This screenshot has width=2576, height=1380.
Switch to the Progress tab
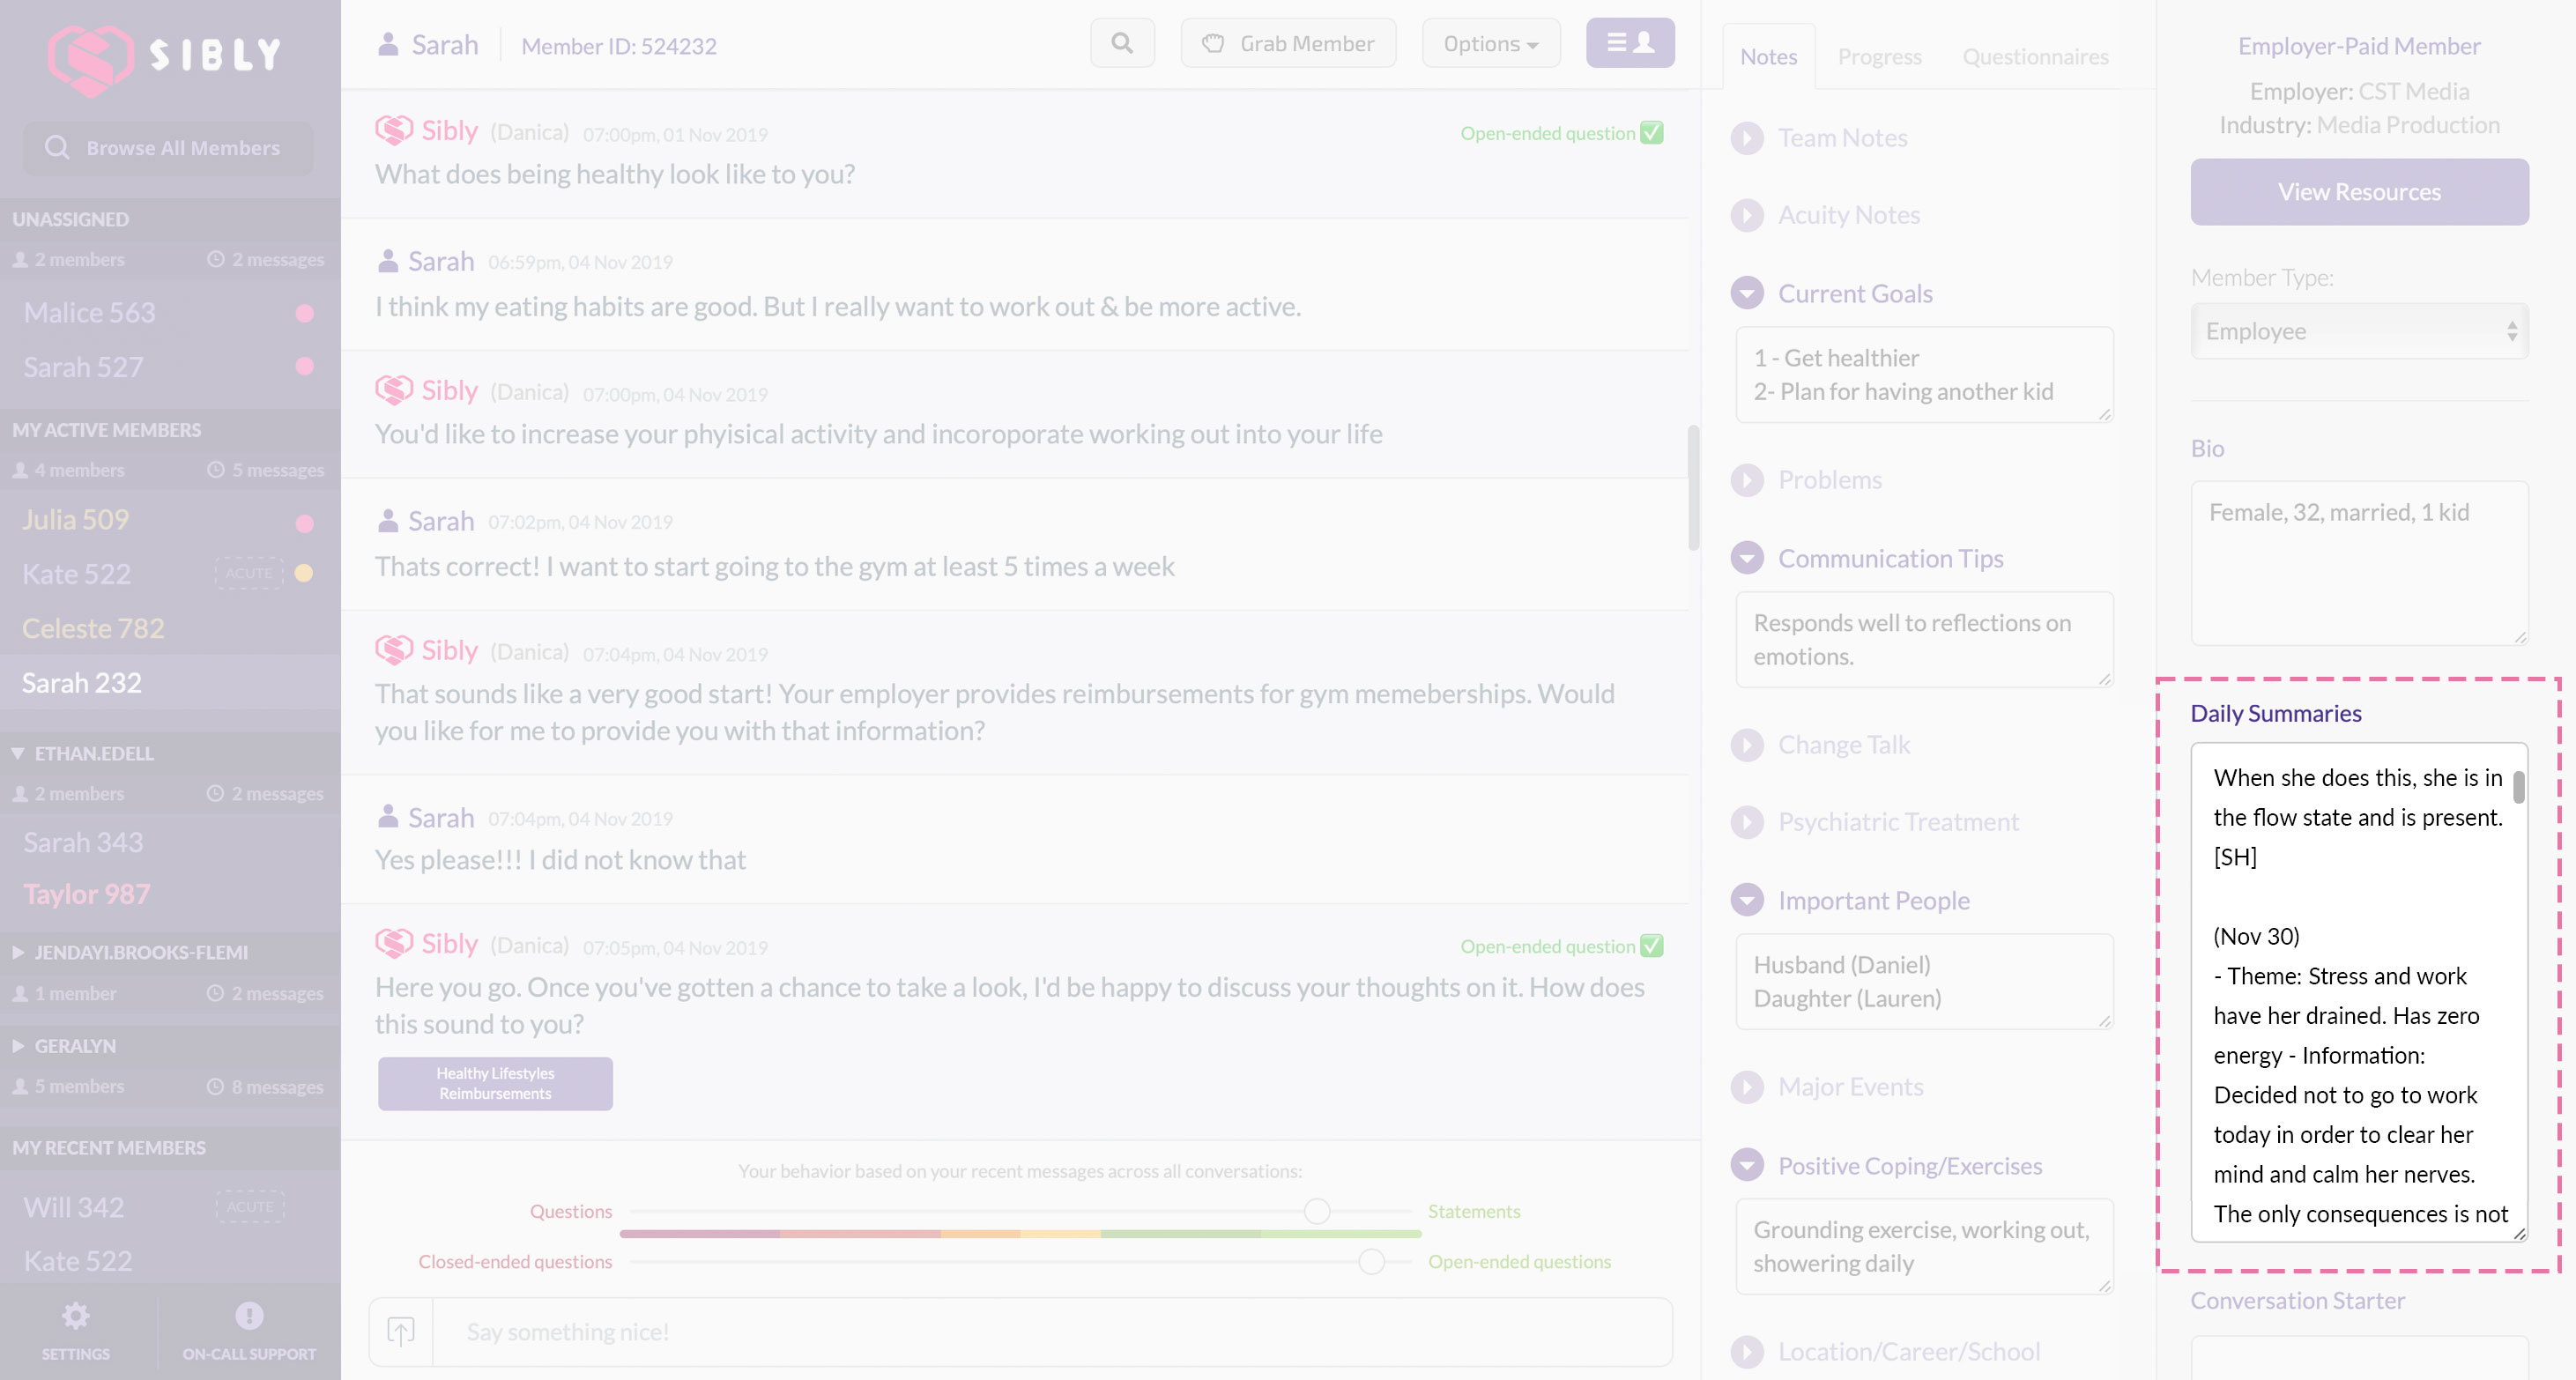(x=1879, y=57)
